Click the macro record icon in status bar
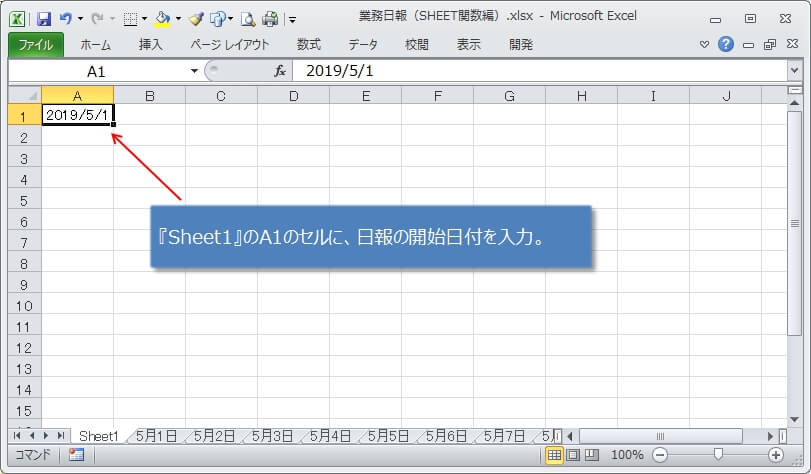Viewport: 811px width, 474px height. coord(76,455)
